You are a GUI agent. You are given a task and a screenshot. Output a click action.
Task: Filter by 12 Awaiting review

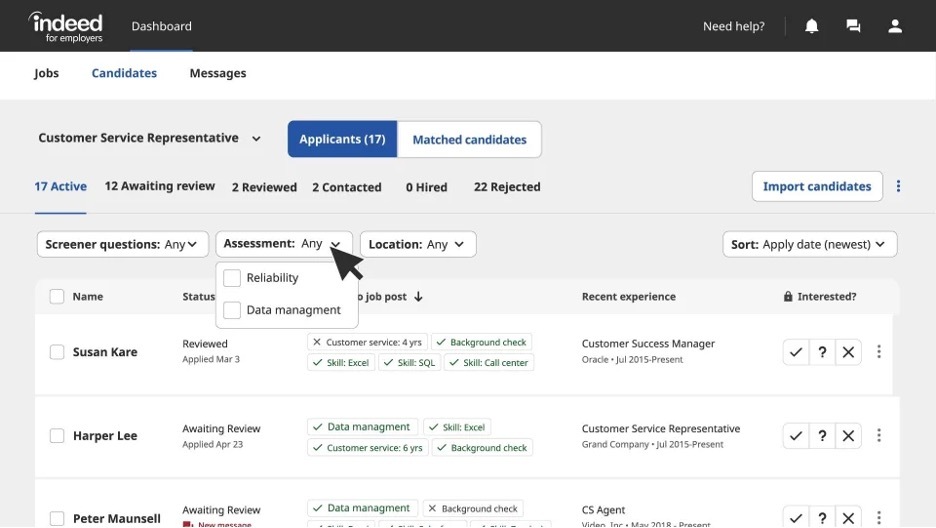[159, 186]
